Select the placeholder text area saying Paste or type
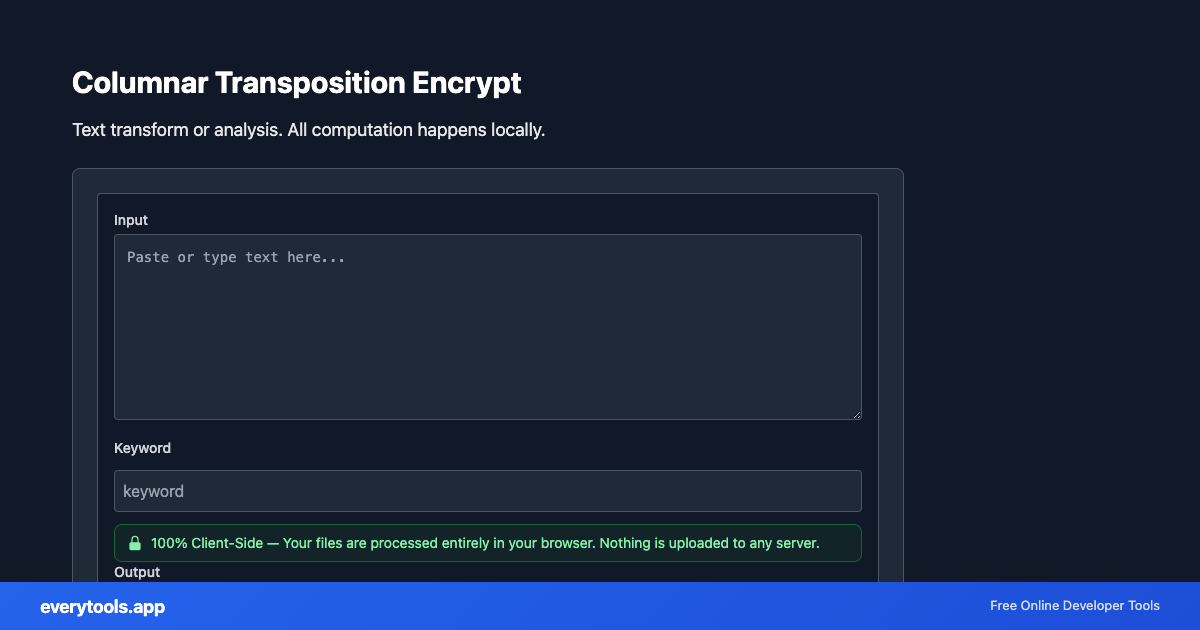This screenshot has height=630, width=1200. 236,257
